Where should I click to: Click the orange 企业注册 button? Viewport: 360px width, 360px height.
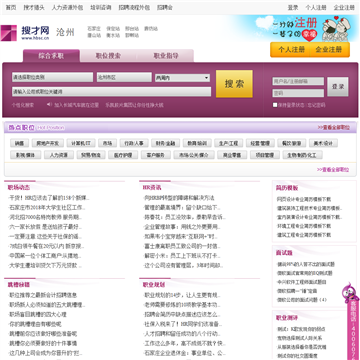point(329,50)
